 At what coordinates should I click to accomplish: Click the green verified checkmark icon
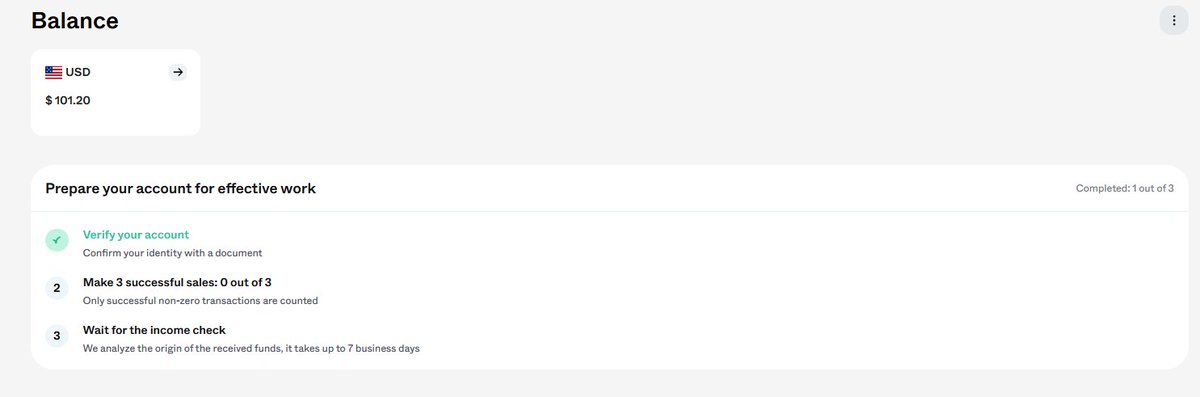[x=58, y=241]
